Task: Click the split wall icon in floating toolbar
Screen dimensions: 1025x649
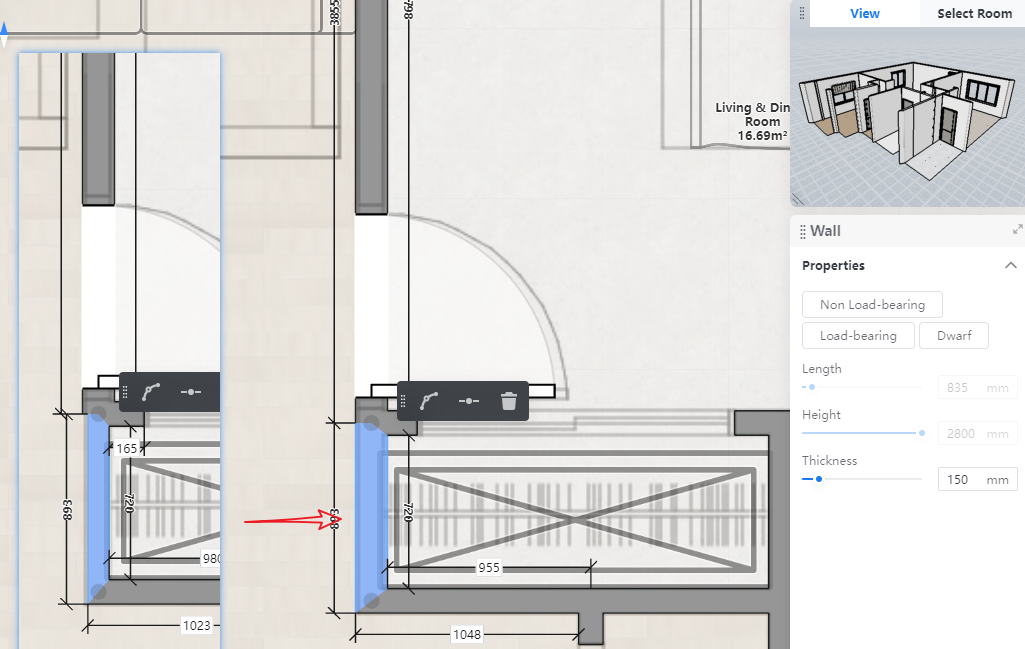Action: [x=469, y=401]
